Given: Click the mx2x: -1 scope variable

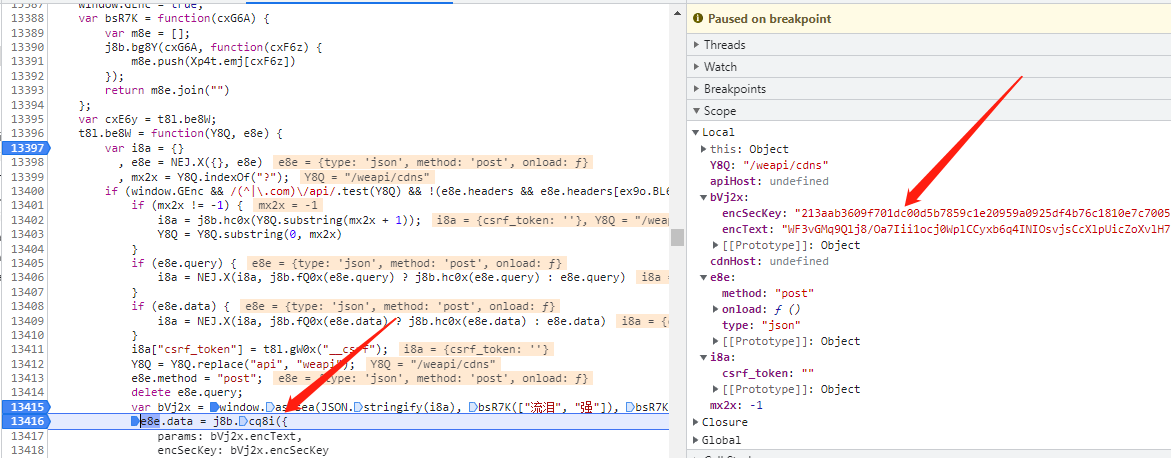Looking at the screenshot, I should point(738,406).
